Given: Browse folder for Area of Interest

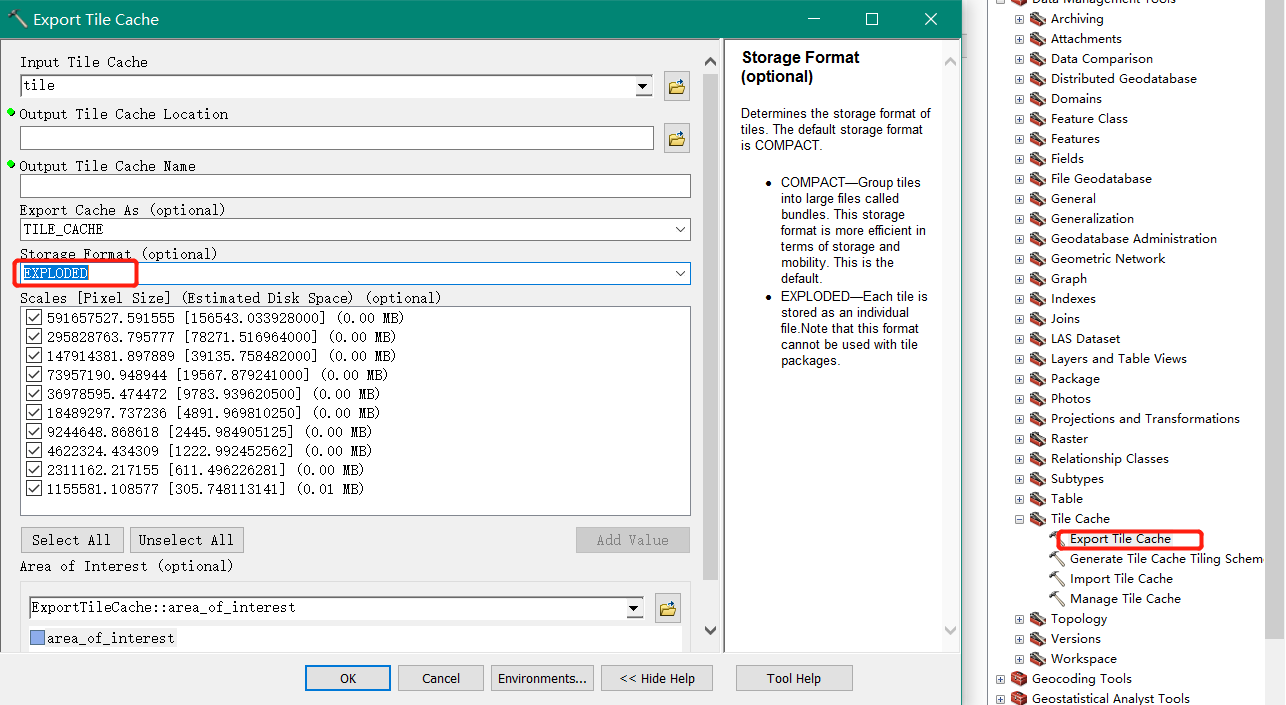Looking at the screenshot, I should (667, 607).
